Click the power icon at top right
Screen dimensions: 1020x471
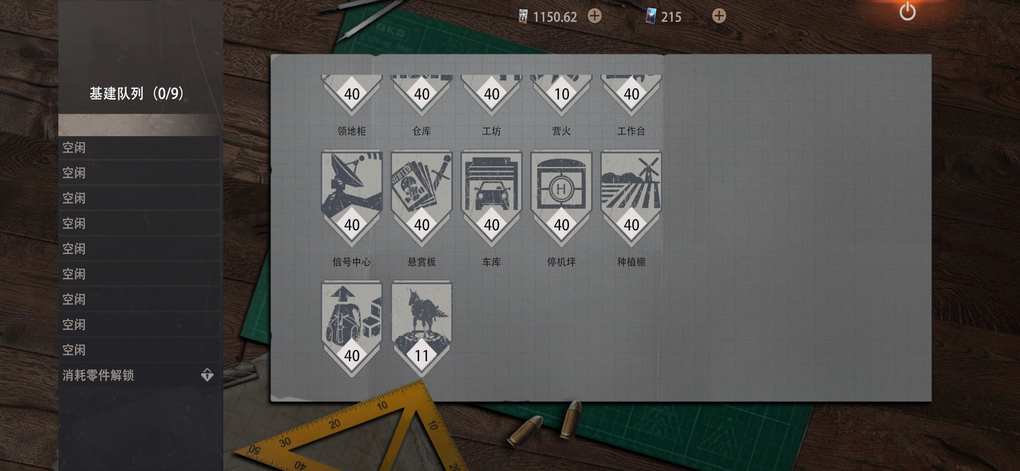tap(907, 11)
